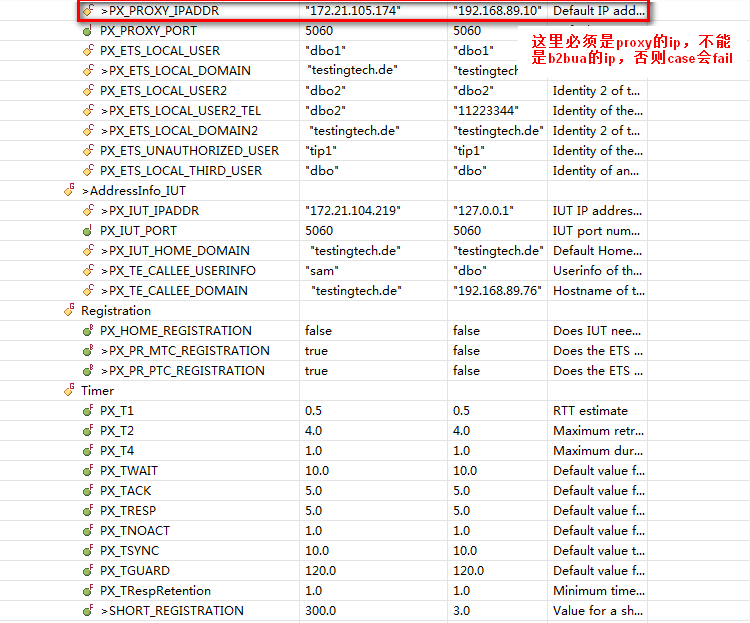Click icon beside PX_TGUARD
This screenshot has width=750, height=623.
tap(88, 571)
